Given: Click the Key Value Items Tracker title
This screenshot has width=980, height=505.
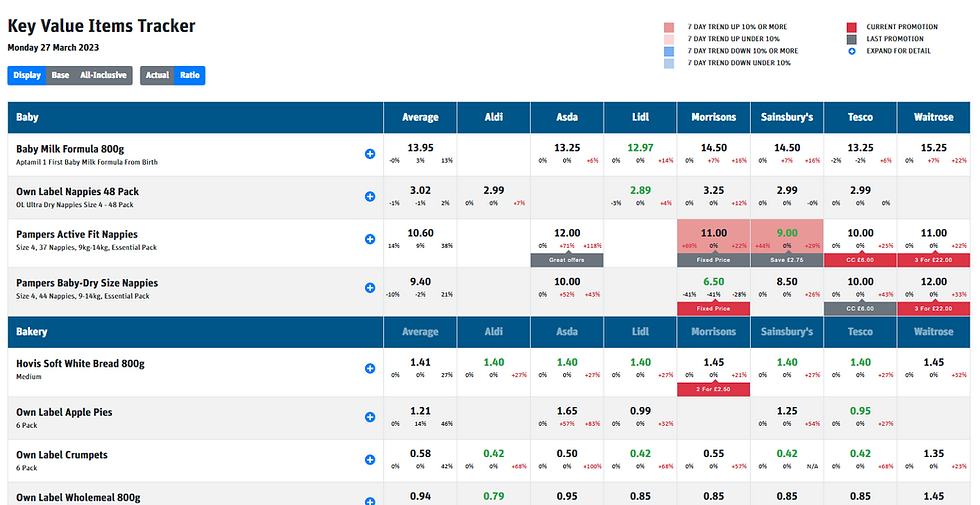Looking at the screenshot, I should 101,26.
